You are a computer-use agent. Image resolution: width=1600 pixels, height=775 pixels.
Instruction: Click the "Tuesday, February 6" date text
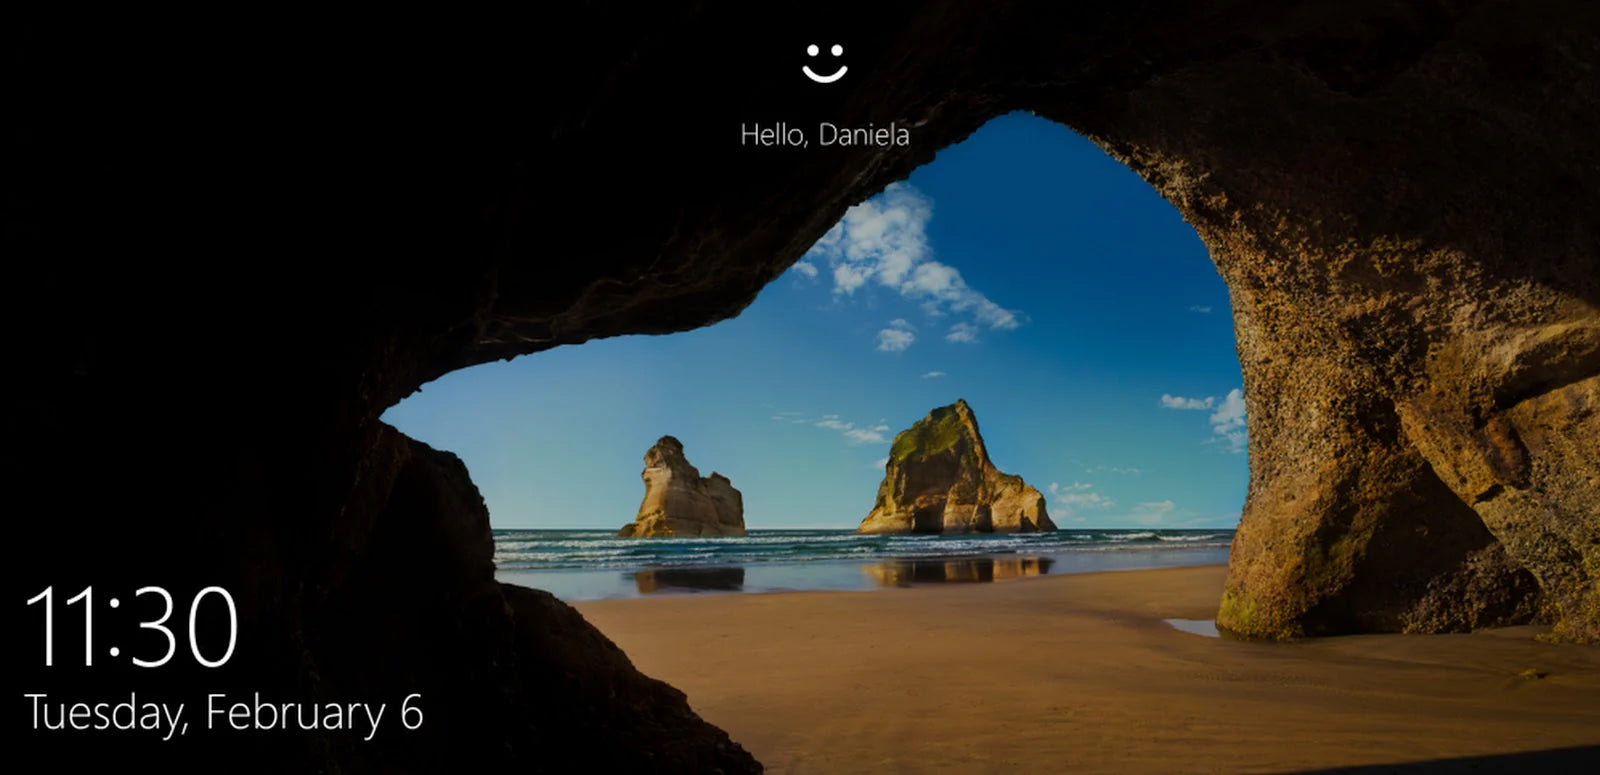point(224,713)
